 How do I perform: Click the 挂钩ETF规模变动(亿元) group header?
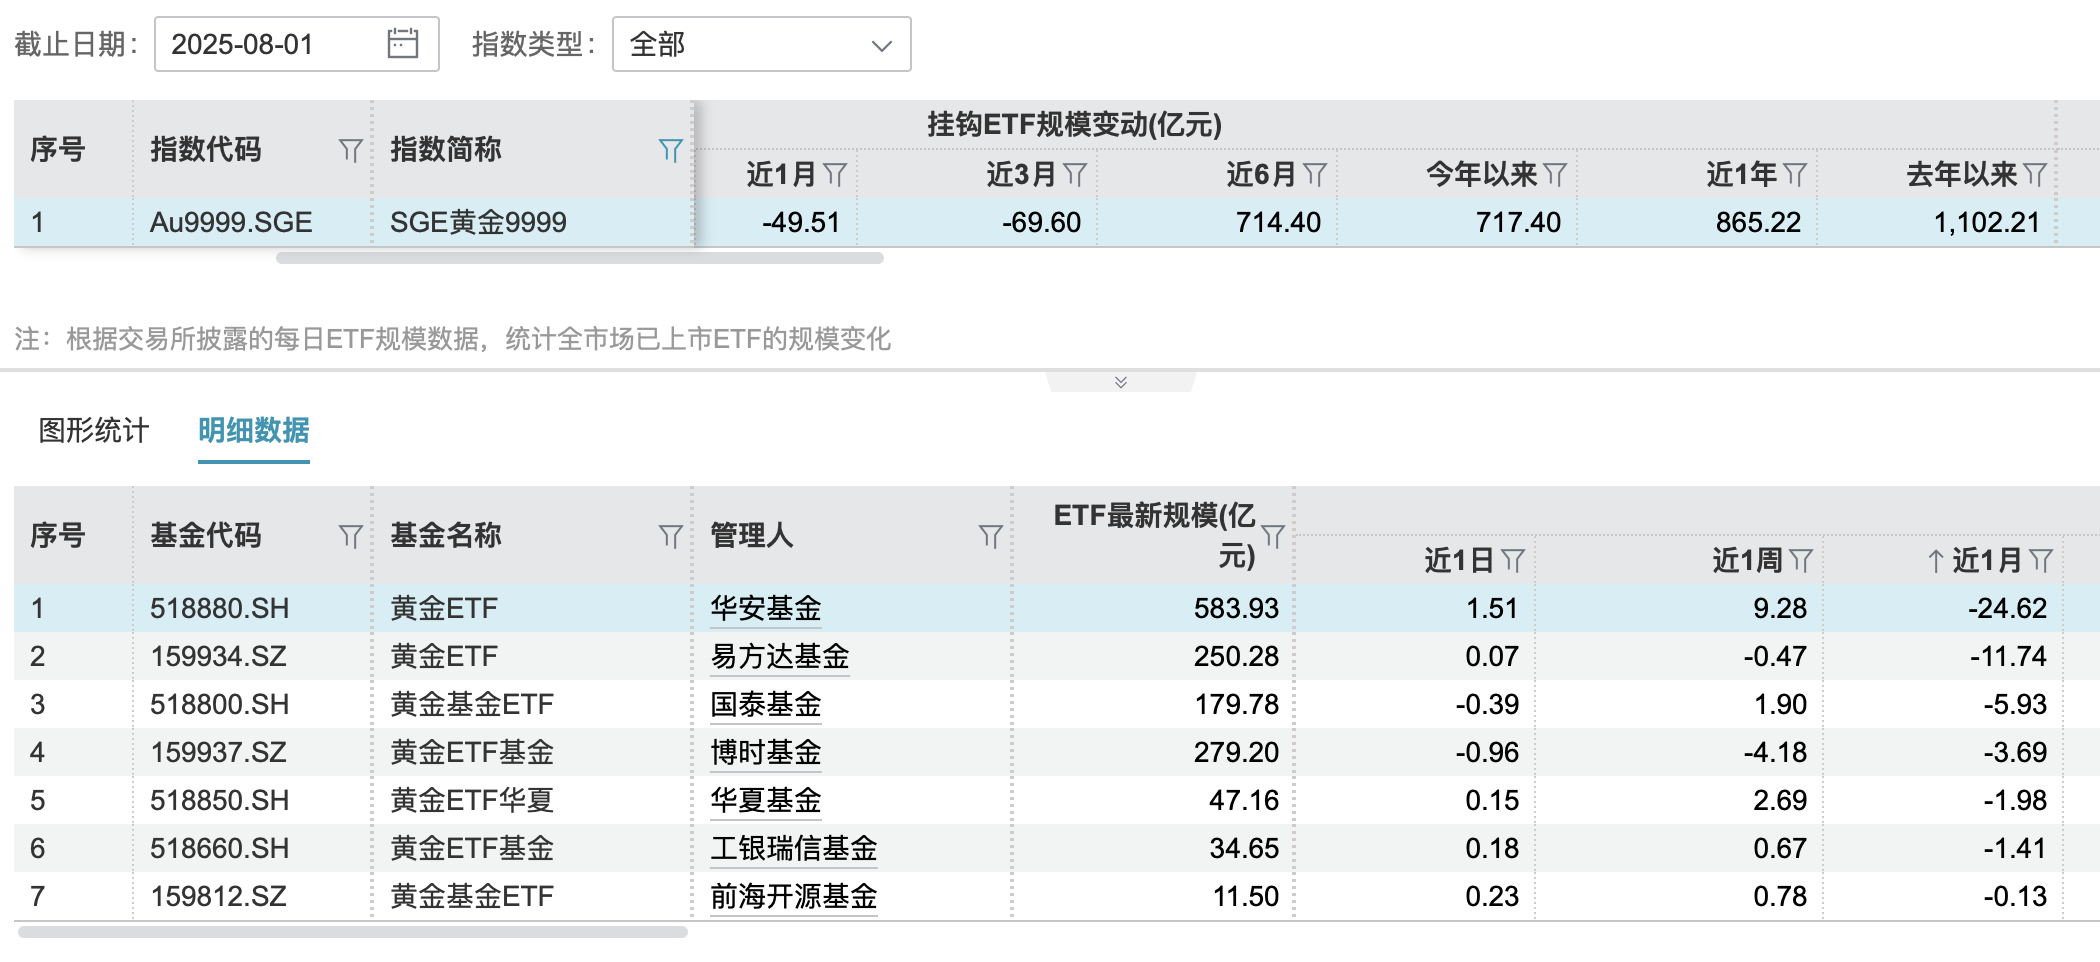(1074, 125)
